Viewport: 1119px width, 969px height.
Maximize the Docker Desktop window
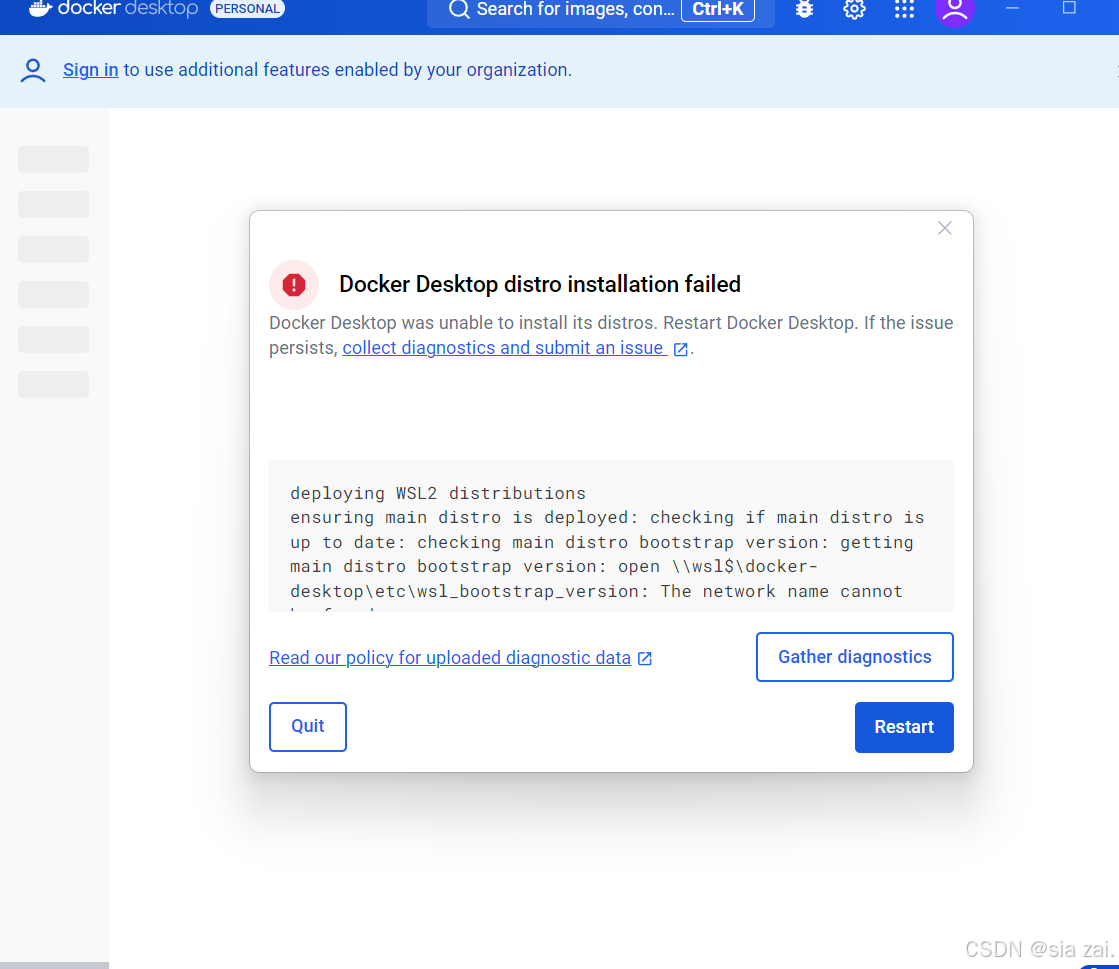pyautogui.click(x=1069, y=8)
